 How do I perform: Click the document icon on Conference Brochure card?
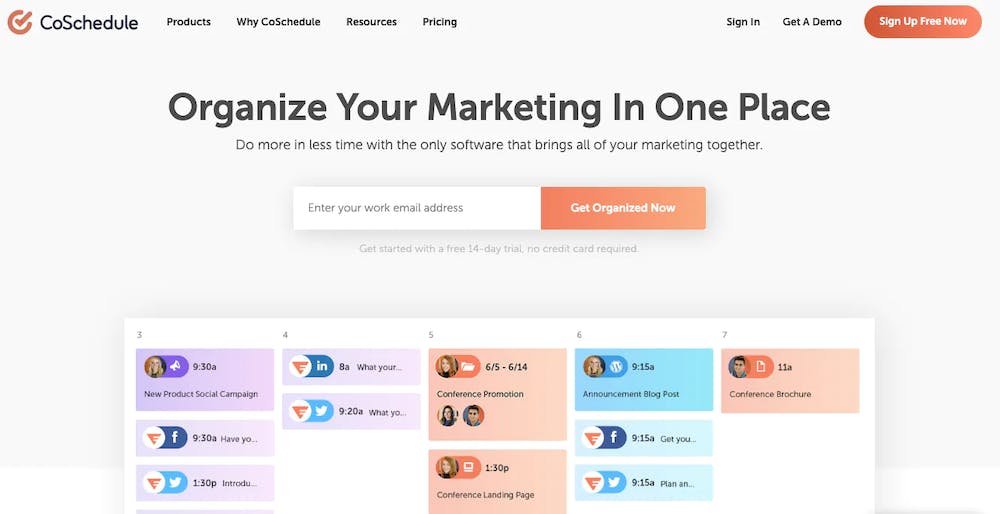[761, 367]
